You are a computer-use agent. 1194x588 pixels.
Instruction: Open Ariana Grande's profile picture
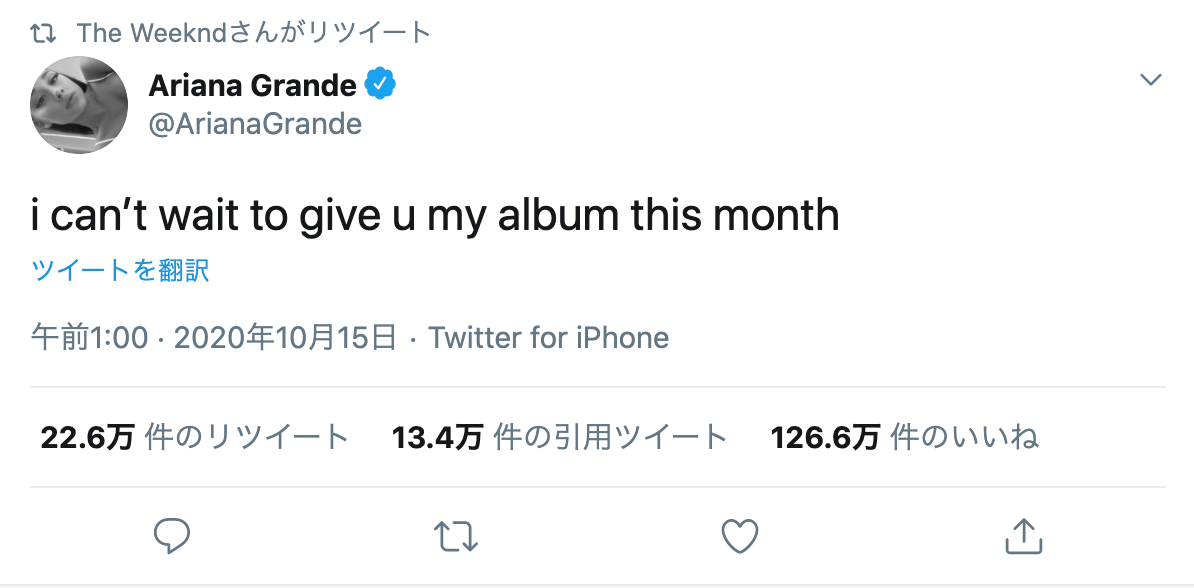(x=79, y=105)
